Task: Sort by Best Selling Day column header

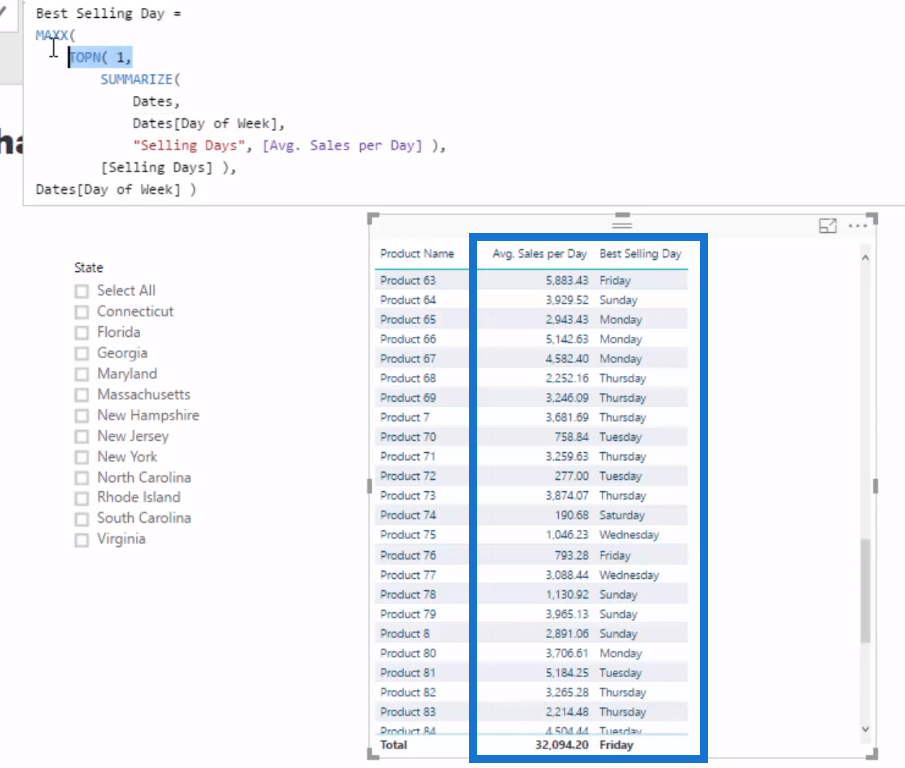Action: click(x=640, y=254)
